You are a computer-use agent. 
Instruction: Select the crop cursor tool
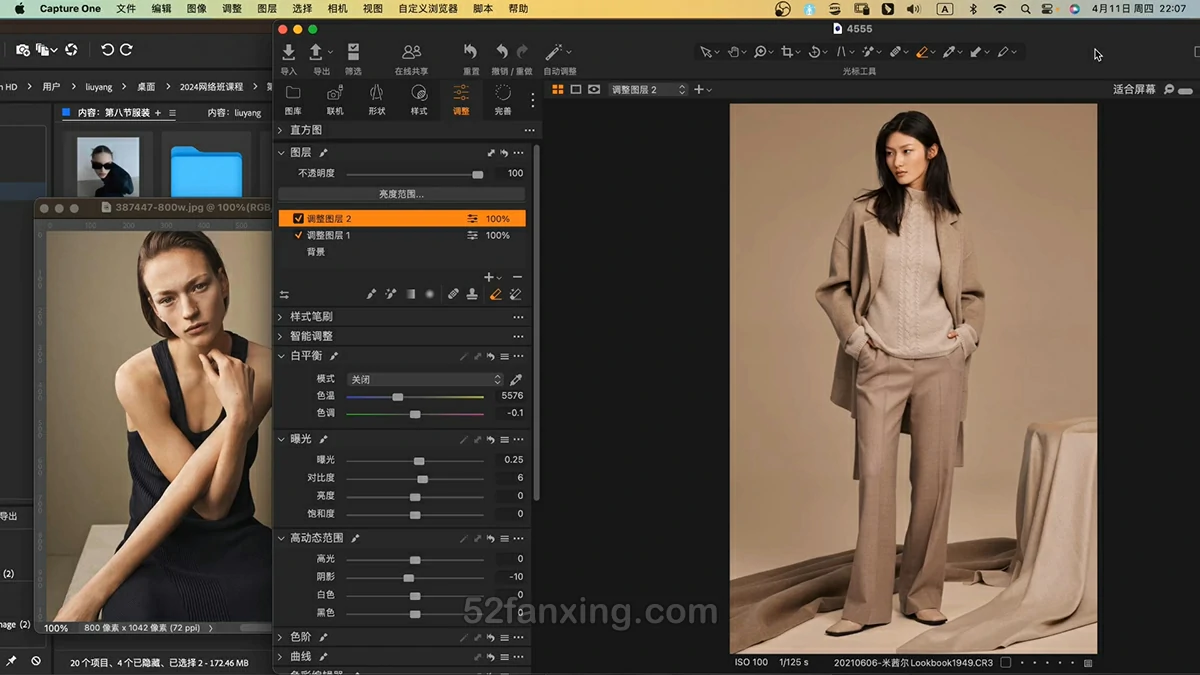pyautogui.click(x=788, y=52)
